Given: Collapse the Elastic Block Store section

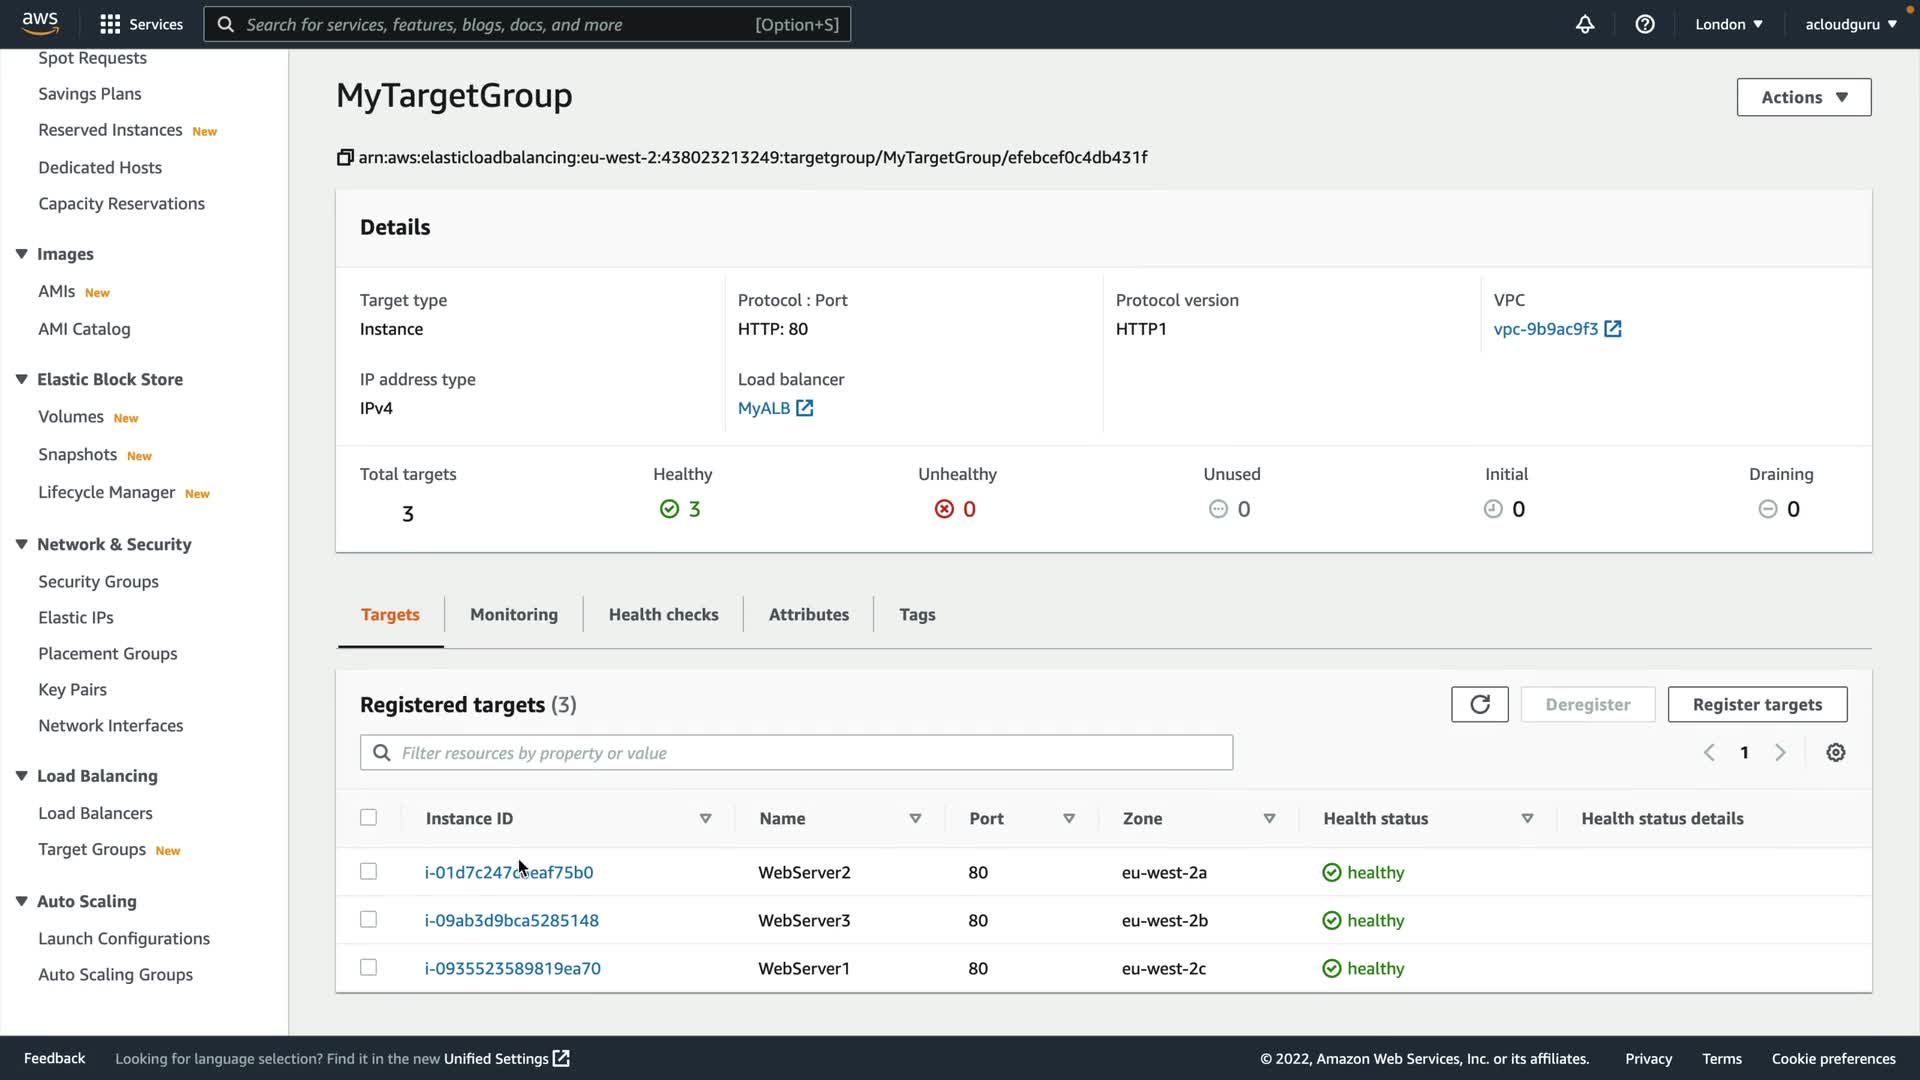Looking at the screenshot, I should (21, 379).
